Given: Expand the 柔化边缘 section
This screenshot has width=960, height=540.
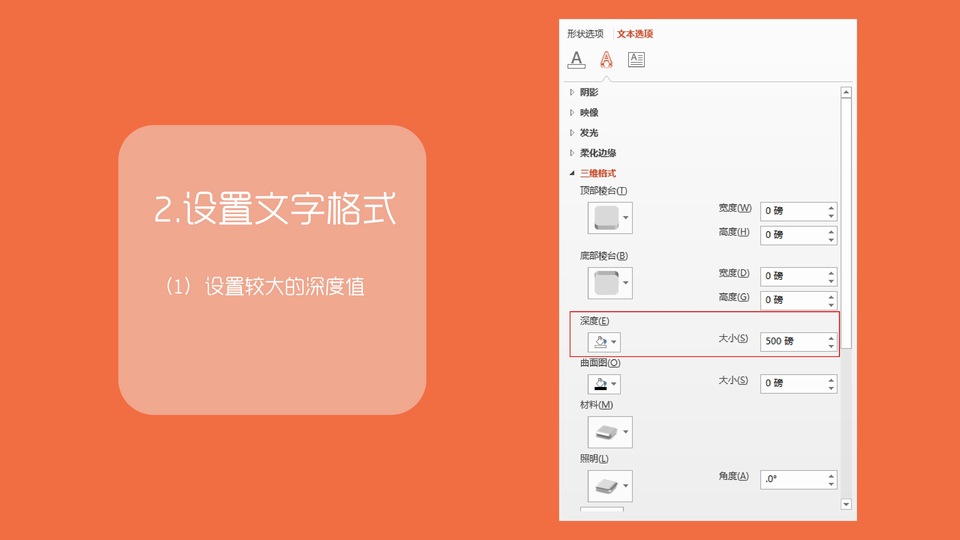Looking at the screenshot, I should coord(597,153).
